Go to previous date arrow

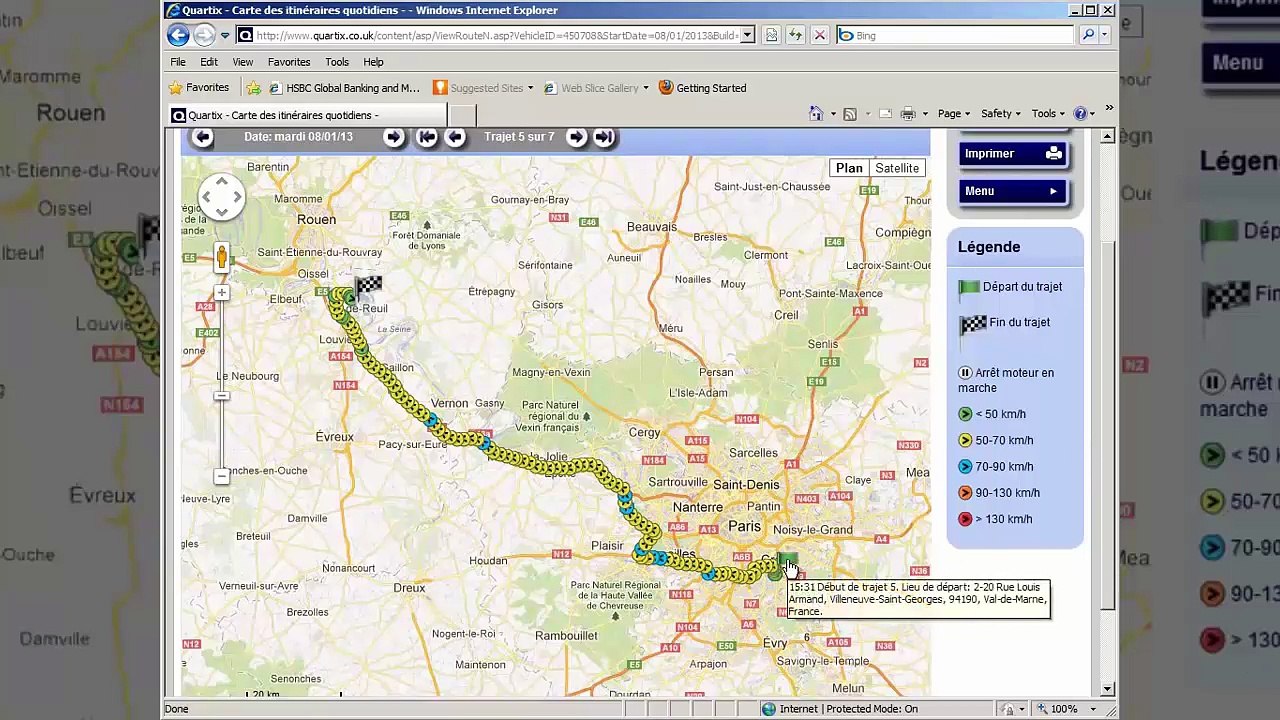coord(203,138)
